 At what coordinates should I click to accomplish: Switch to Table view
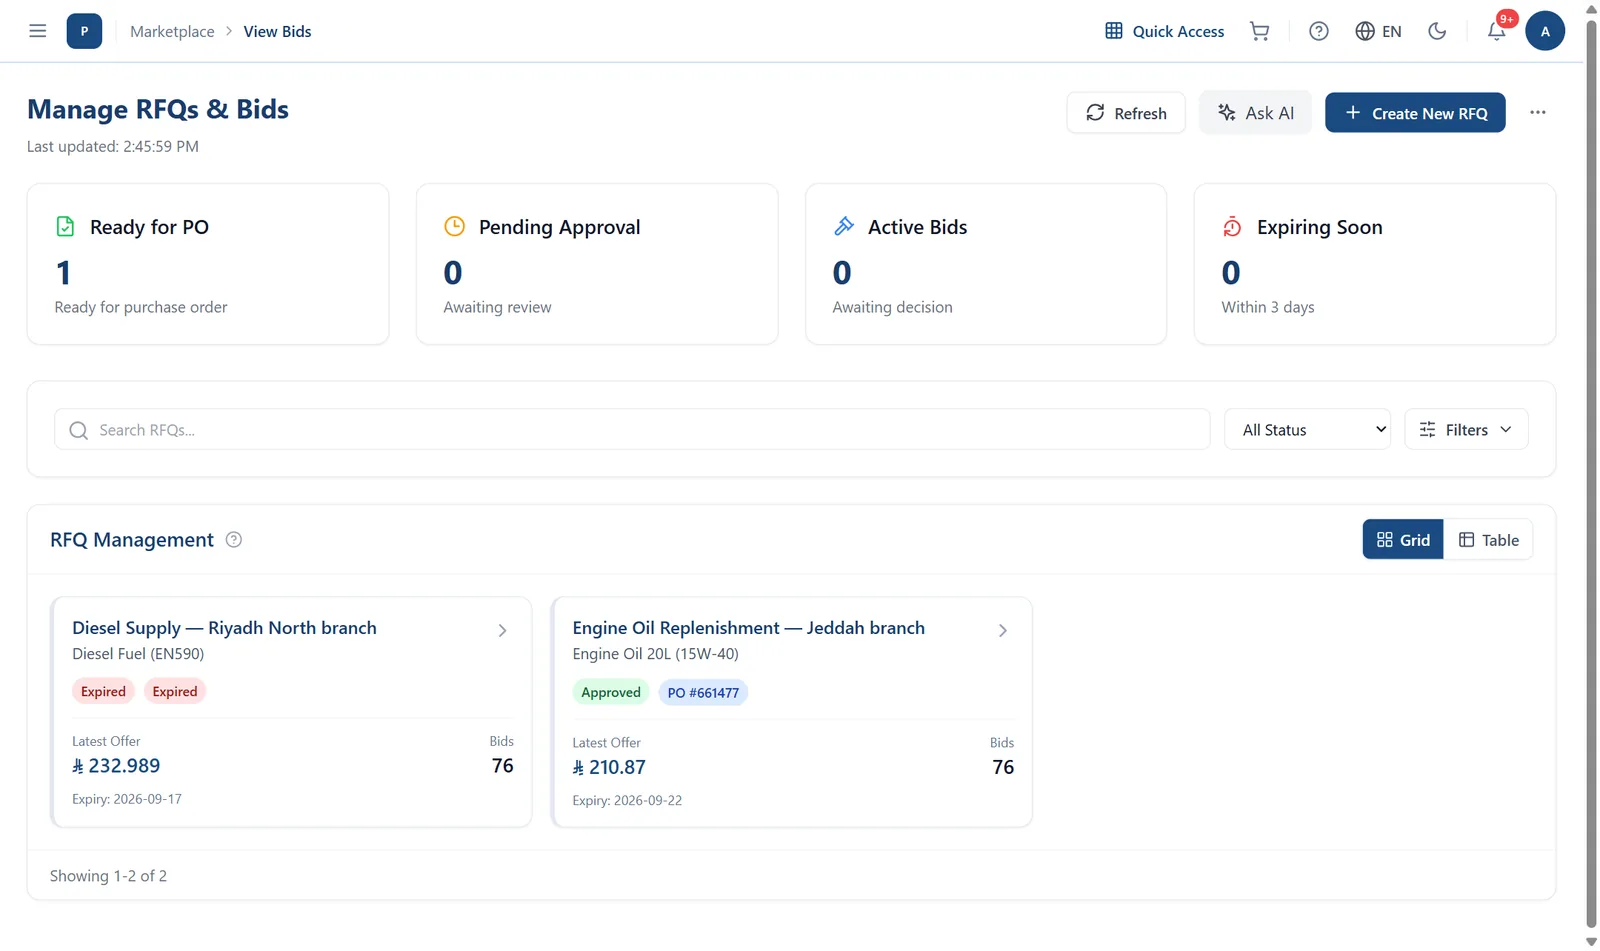(x=1488, y=540)
